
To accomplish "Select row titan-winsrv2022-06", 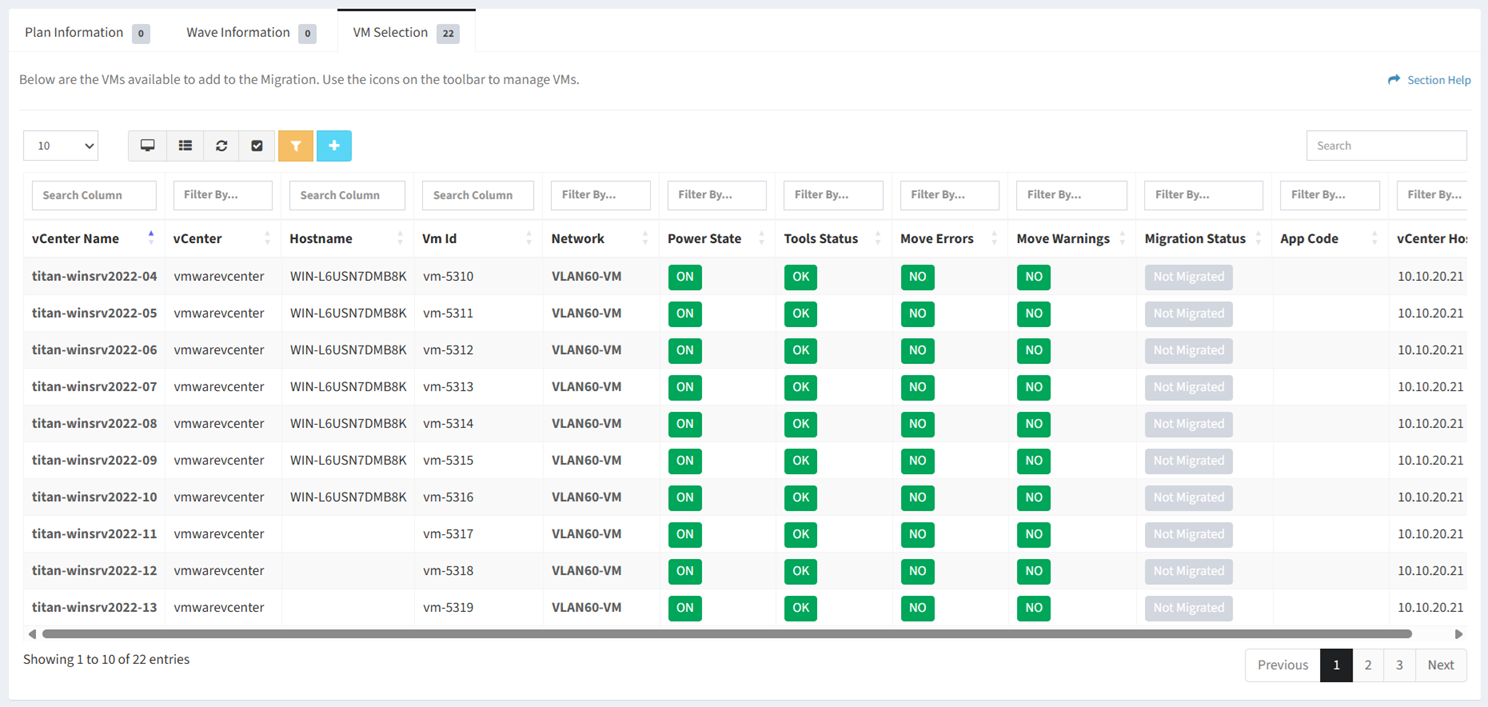I will [x=745, y=350].
